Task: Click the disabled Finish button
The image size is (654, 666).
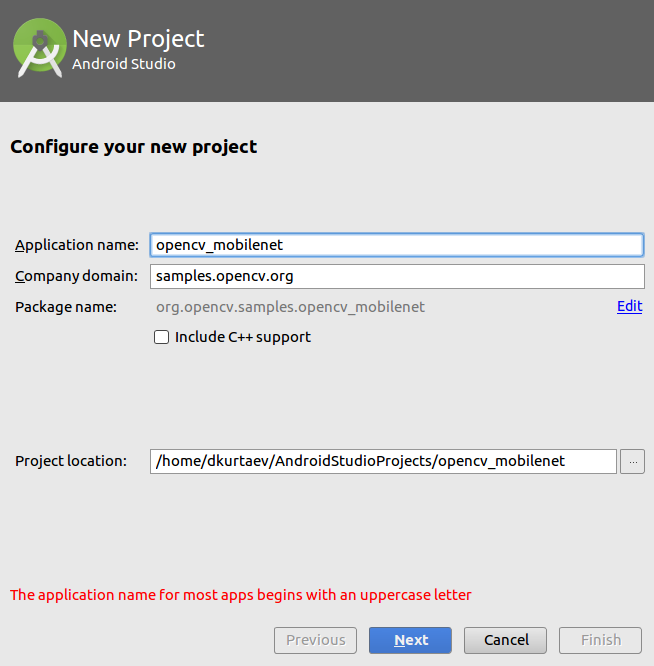Action: click(600, 640)
